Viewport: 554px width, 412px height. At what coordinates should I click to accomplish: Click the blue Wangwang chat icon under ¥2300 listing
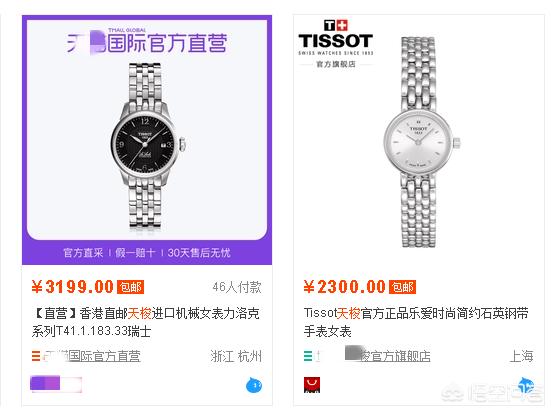(526, 385)
